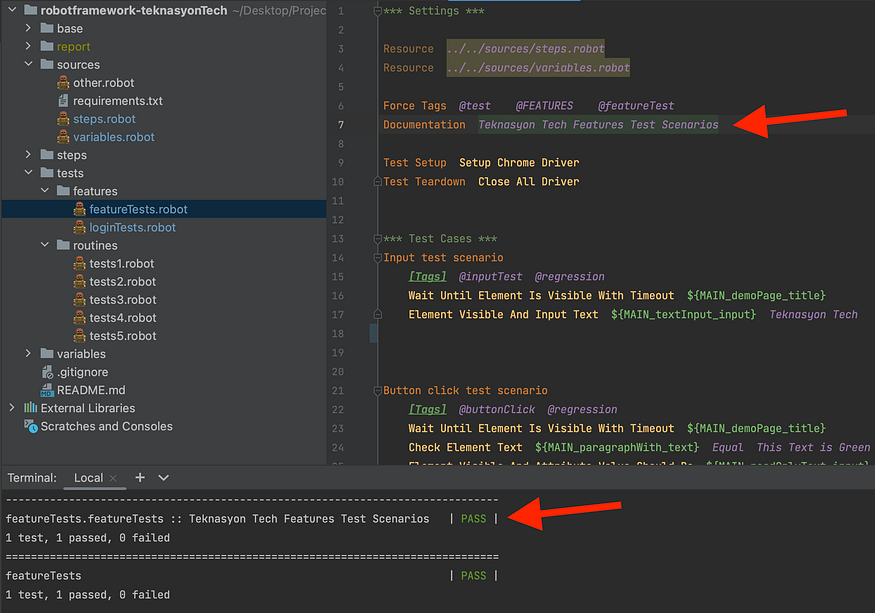Click the README.md markdown icon
The image size is (875, 613).
pos(47,390)
